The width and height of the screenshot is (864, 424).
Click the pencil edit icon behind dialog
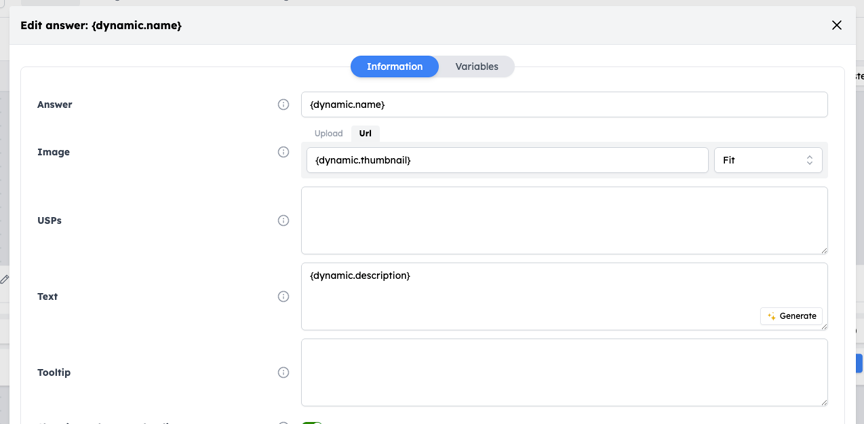pos(4,280)
